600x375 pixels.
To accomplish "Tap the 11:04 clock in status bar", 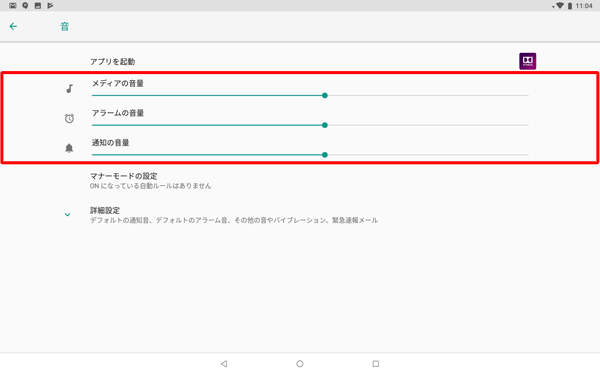I will pos(584,6).
